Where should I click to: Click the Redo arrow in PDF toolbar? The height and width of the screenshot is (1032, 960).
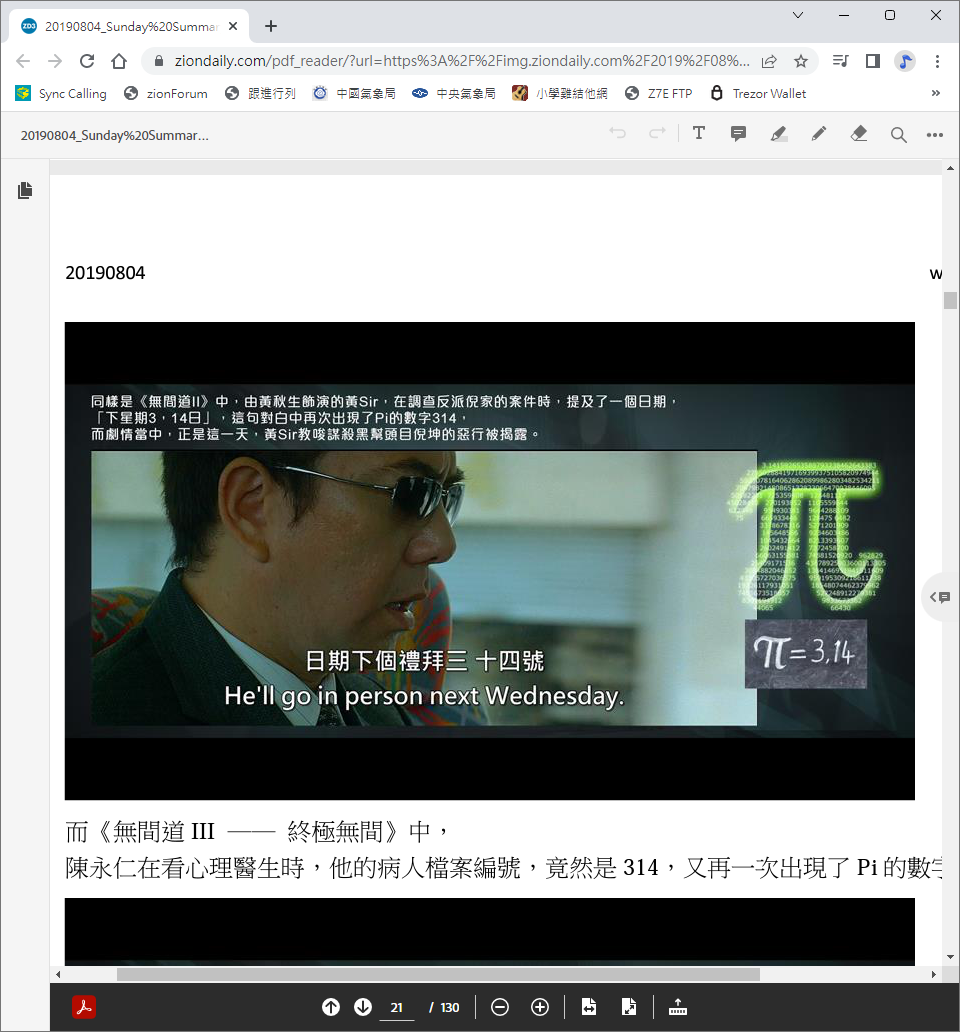[657, 134]
